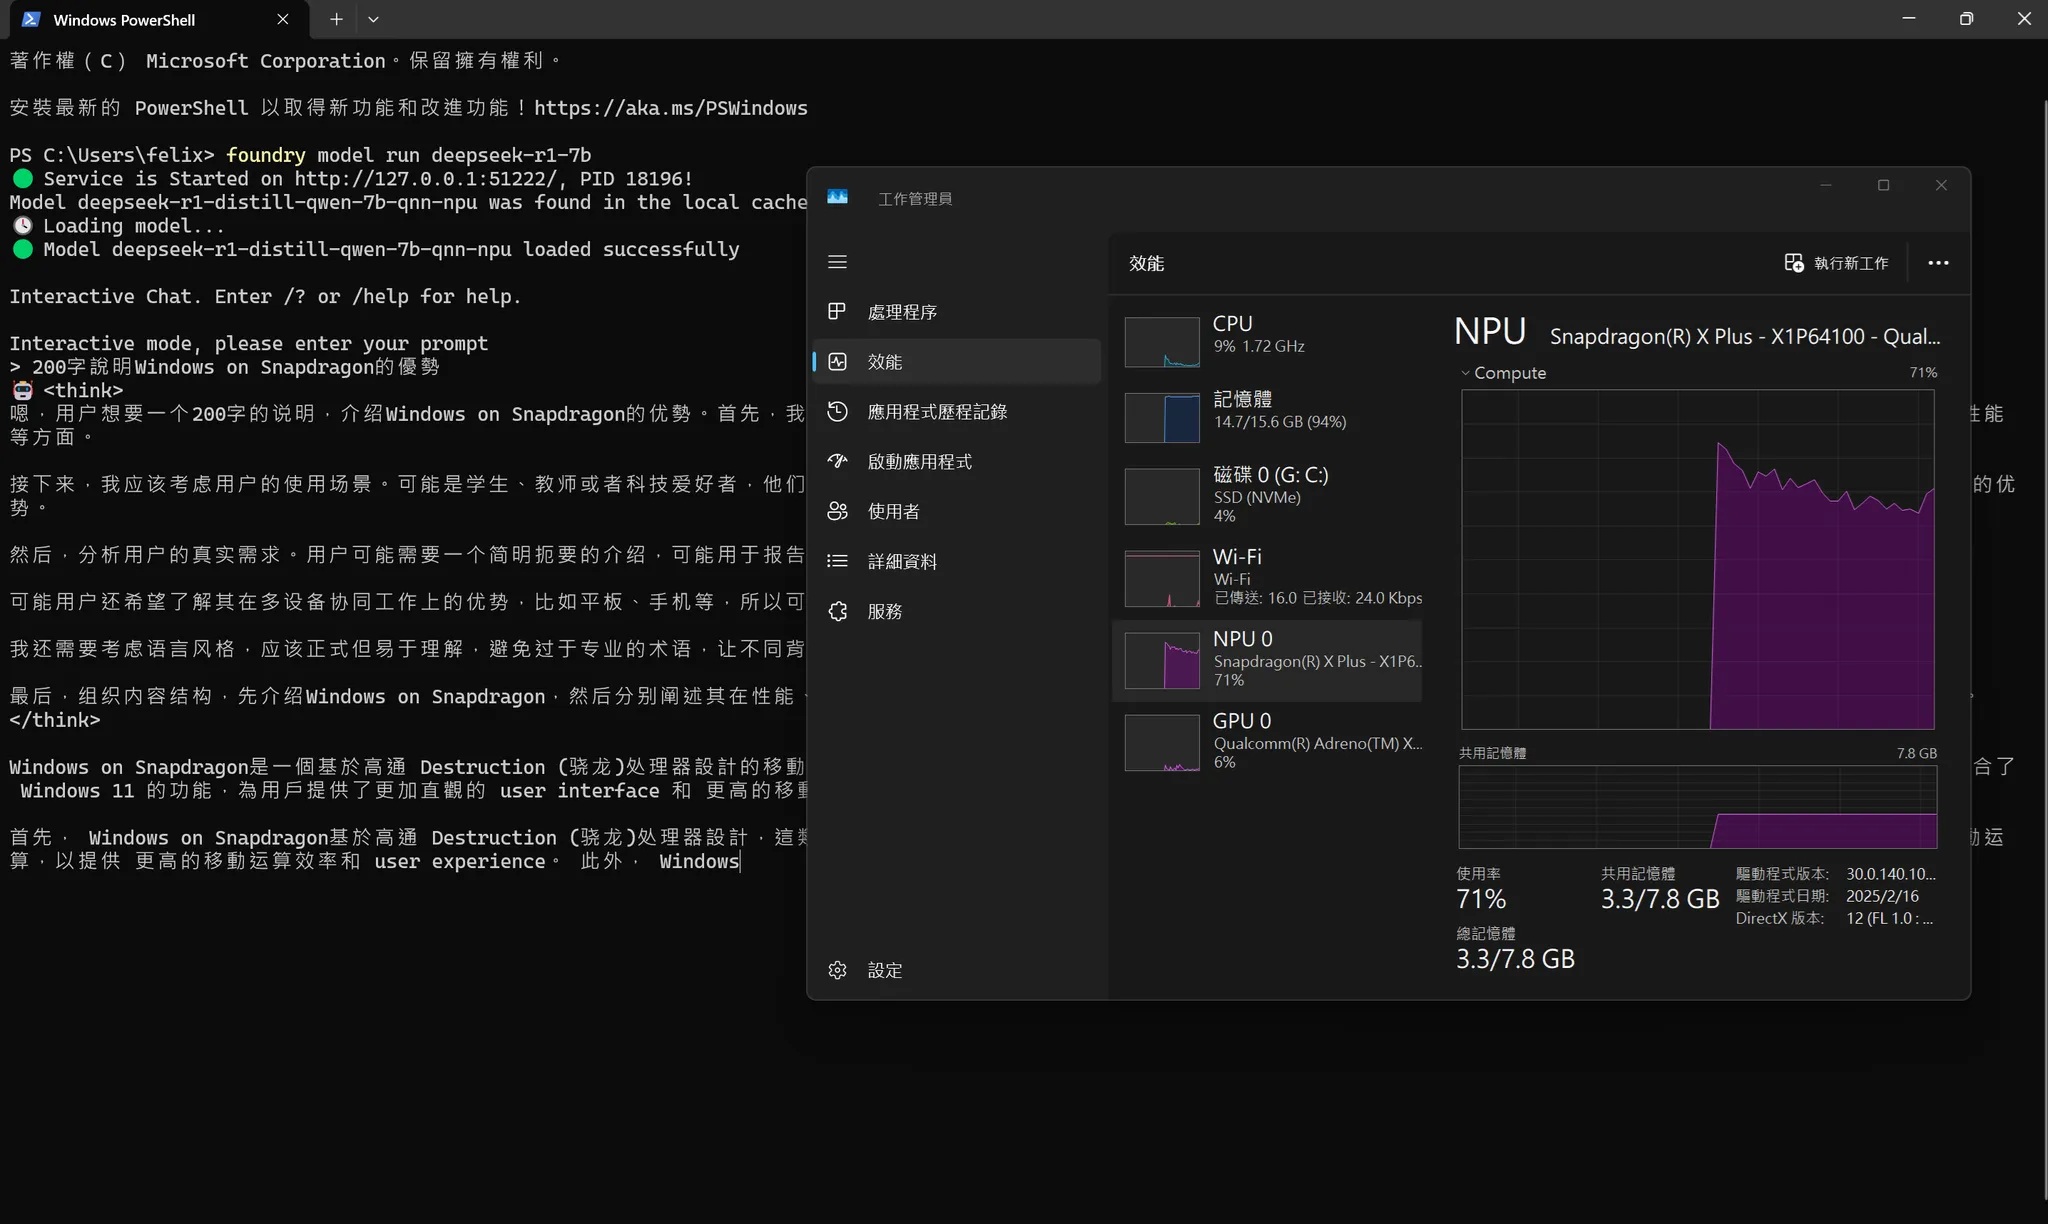Image resolution: width=2048 pixels, height=1224 pixels.
Task: Switch to 啟動應用程式 page
Action: point(957,461)
